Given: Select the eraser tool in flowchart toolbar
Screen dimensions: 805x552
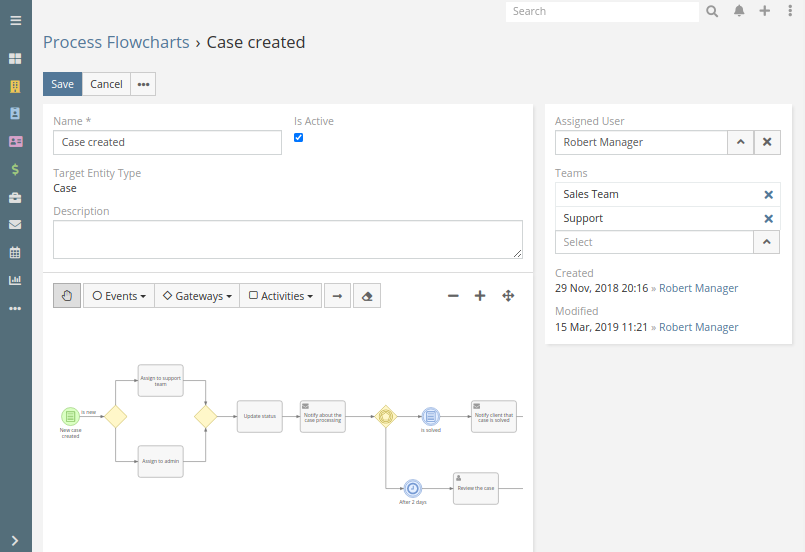Looking at the screenshot, I should (x=367, y=296).
